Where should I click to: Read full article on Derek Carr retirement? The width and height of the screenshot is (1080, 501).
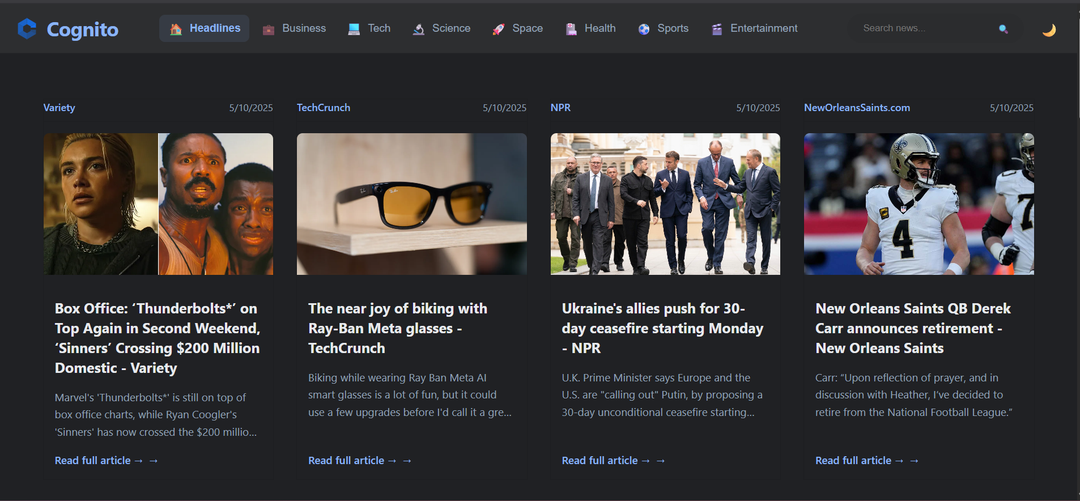[866, 460]
